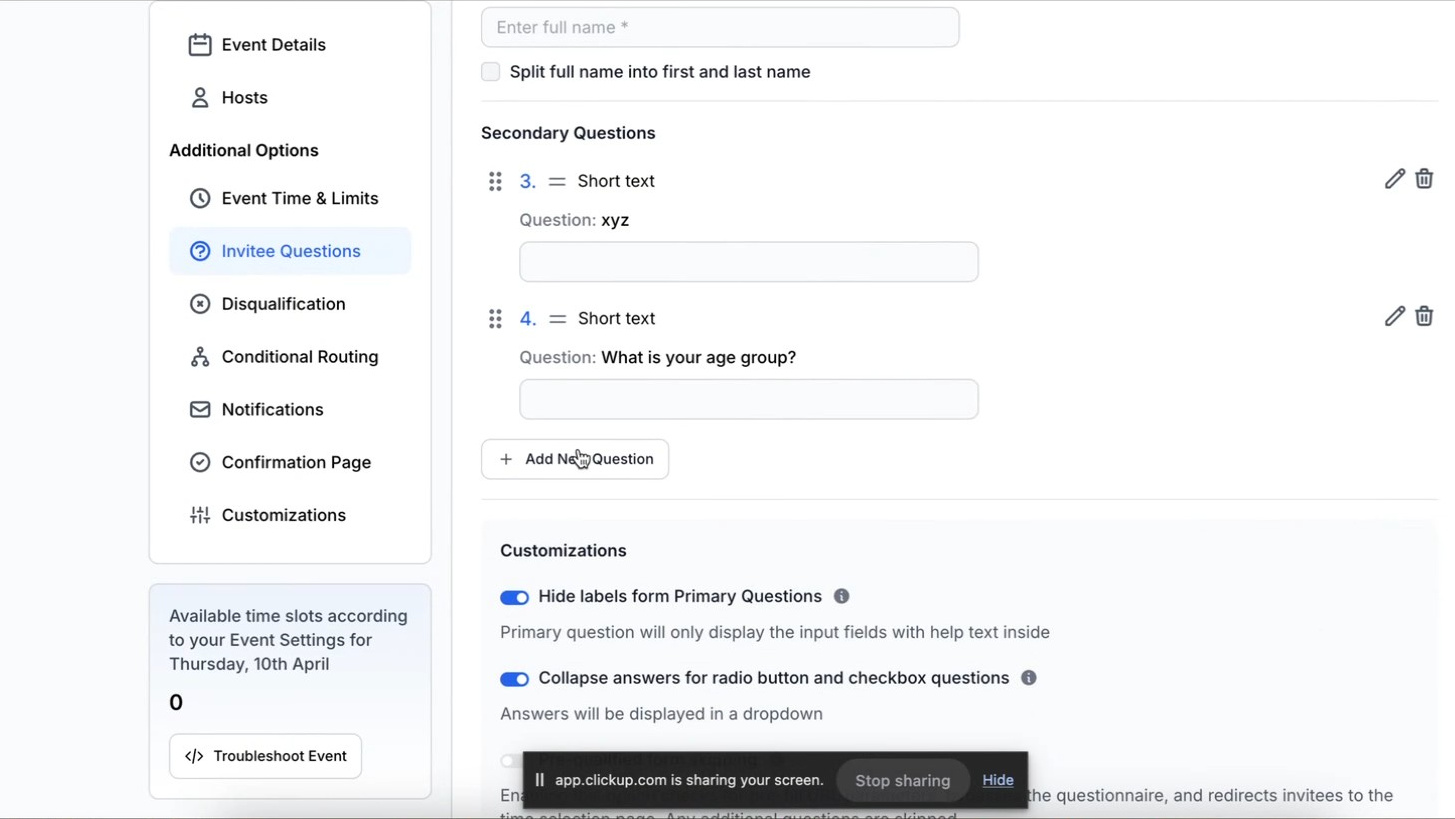The width and height of the screenshot is (1455, 819).
Task: Click the drag handle for question 3
Action: click(x=495, y=181)
